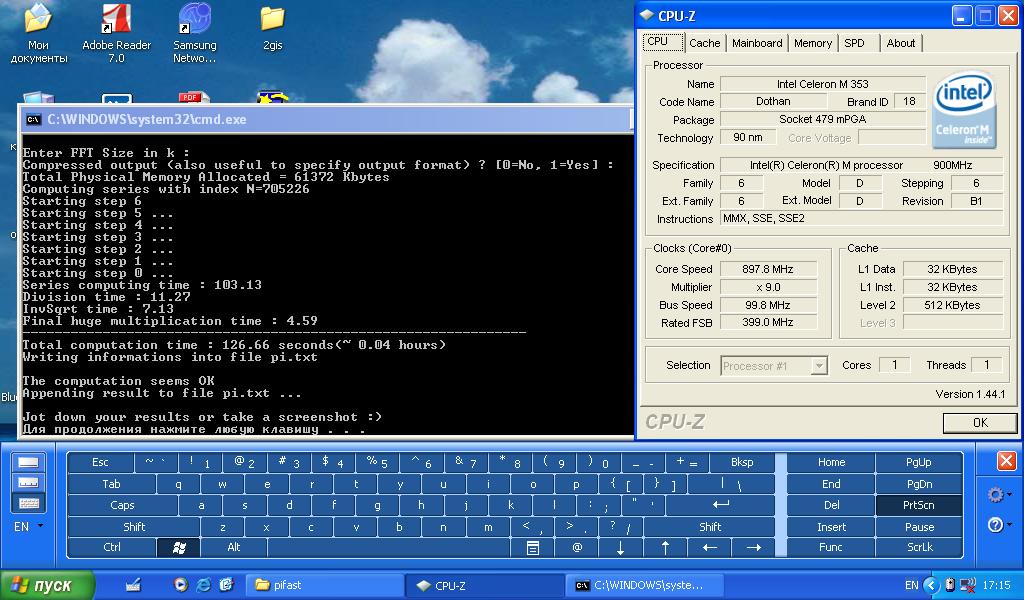Click the right arrow key on keyboard
This screenshot has width=1024, height=600.
(753, 548)
